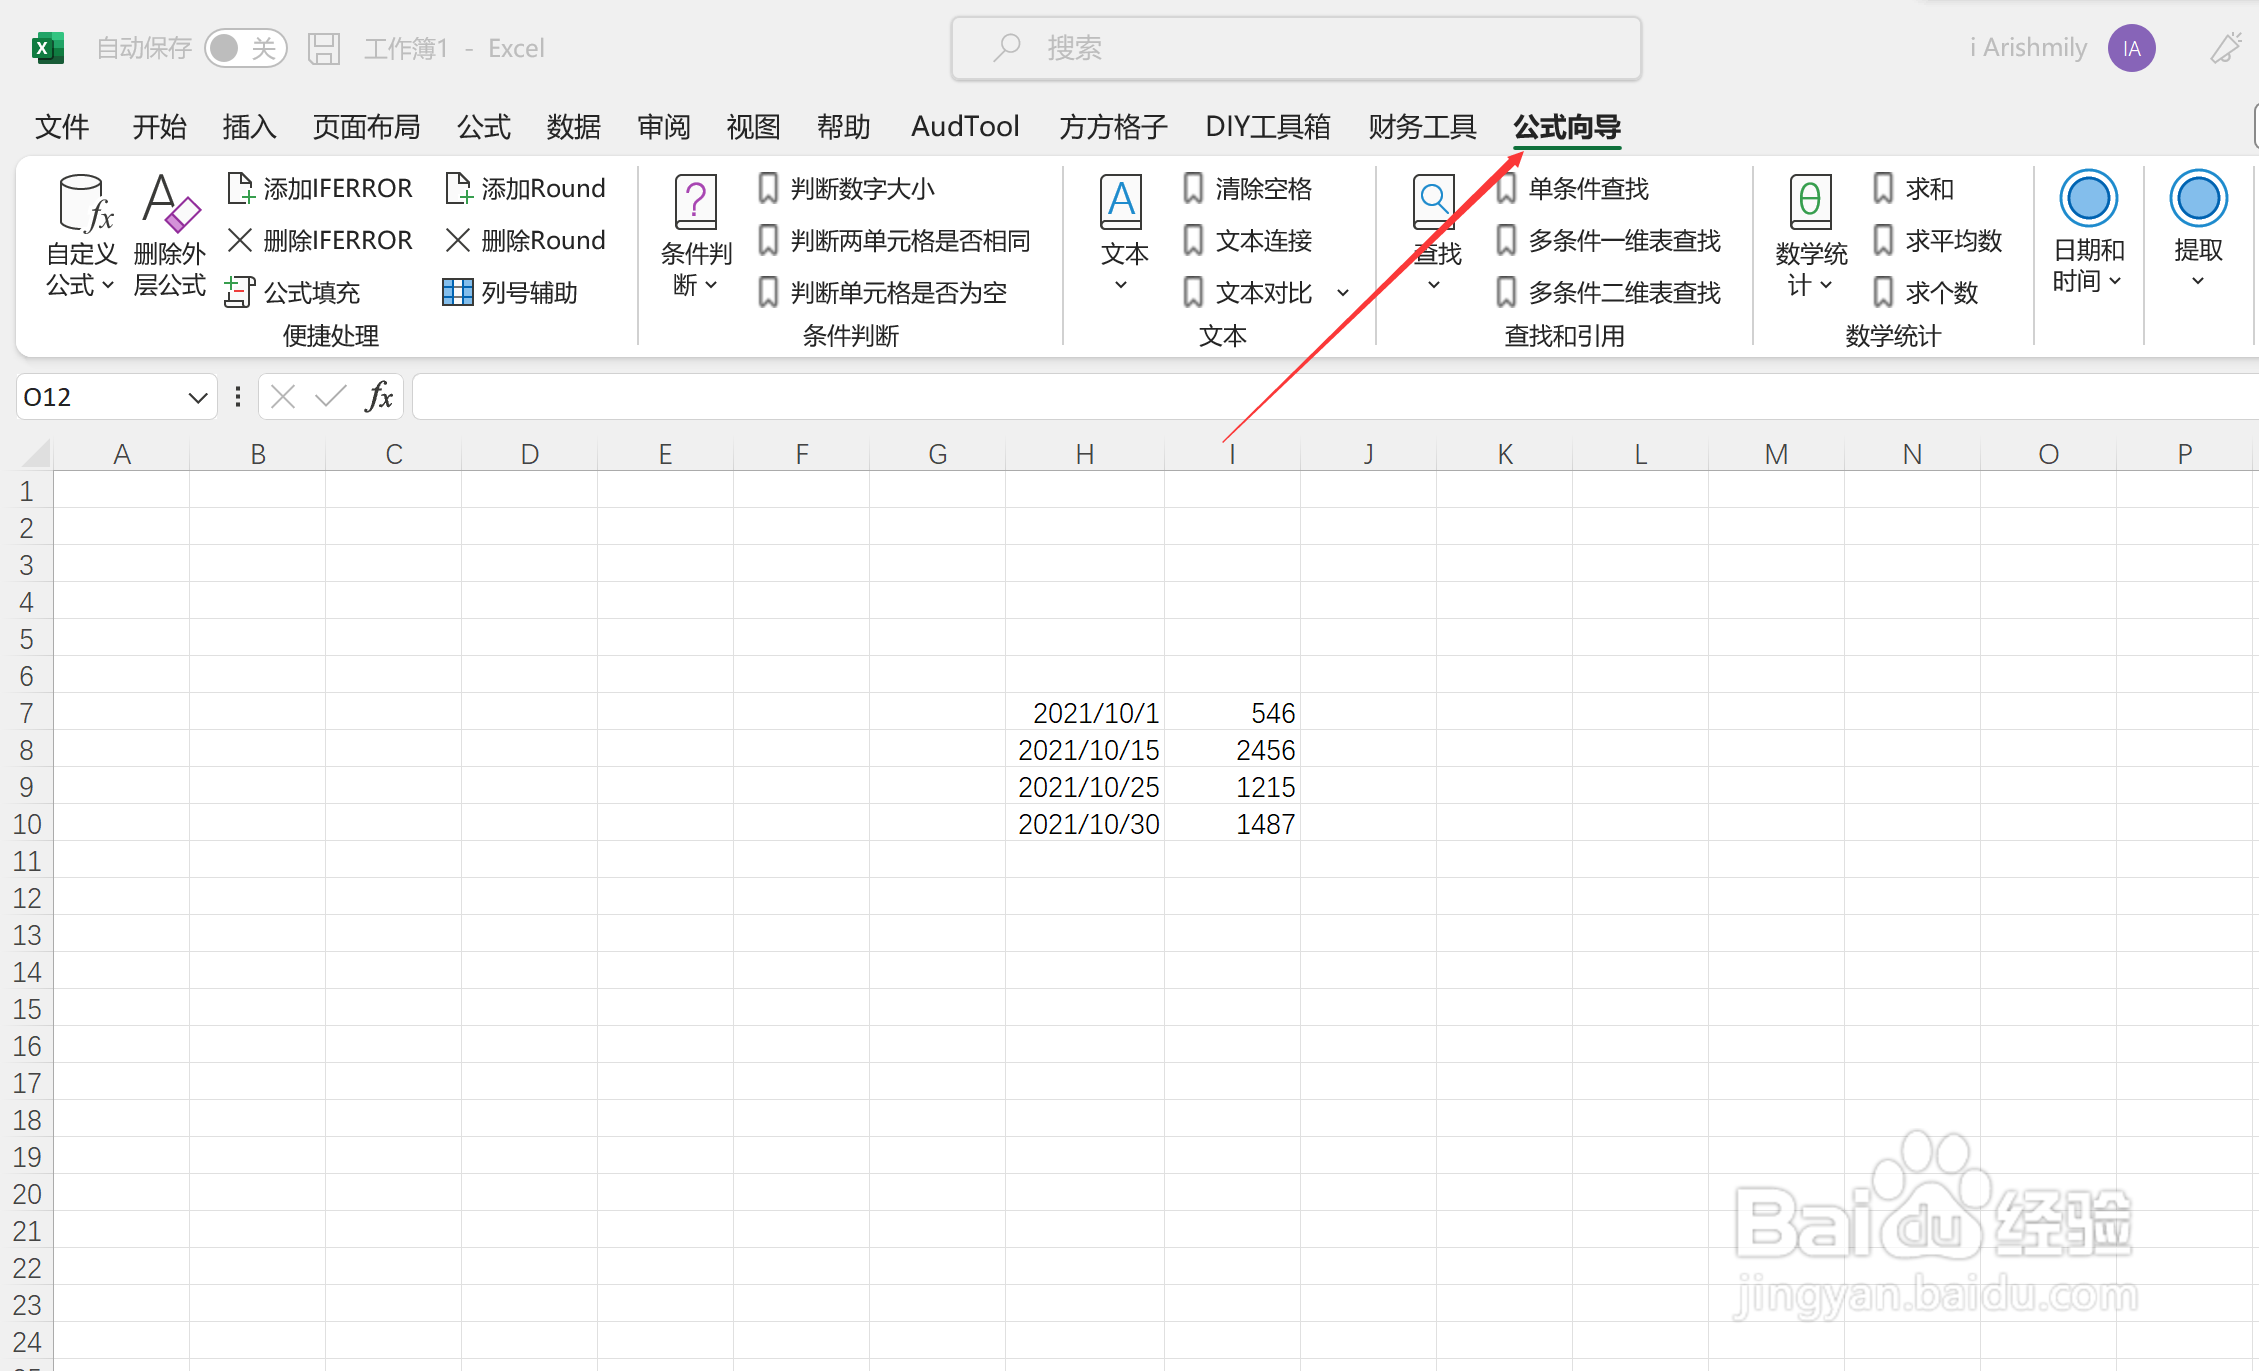Click 文本对比
The width and height of the screenshot is (2259, 1371).
[1247, 292]
